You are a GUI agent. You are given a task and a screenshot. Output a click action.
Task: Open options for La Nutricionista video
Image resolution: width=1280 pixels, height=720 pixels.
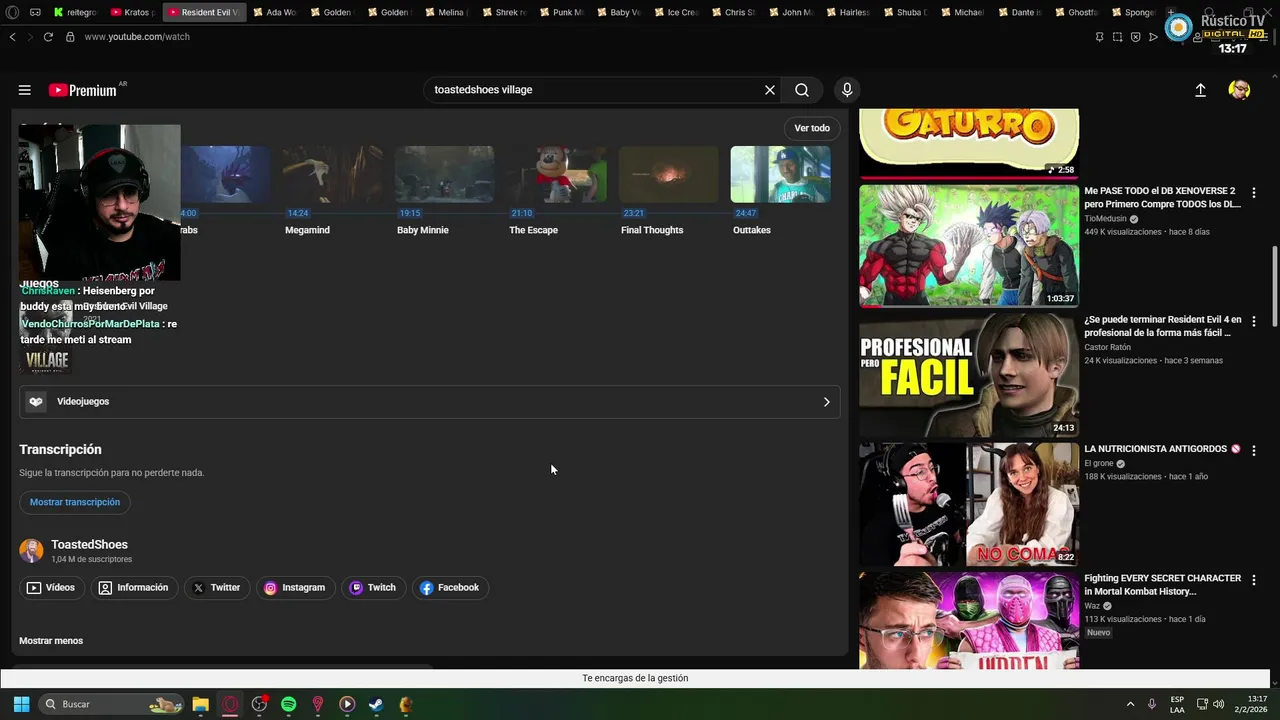[x=1254, y=450]
